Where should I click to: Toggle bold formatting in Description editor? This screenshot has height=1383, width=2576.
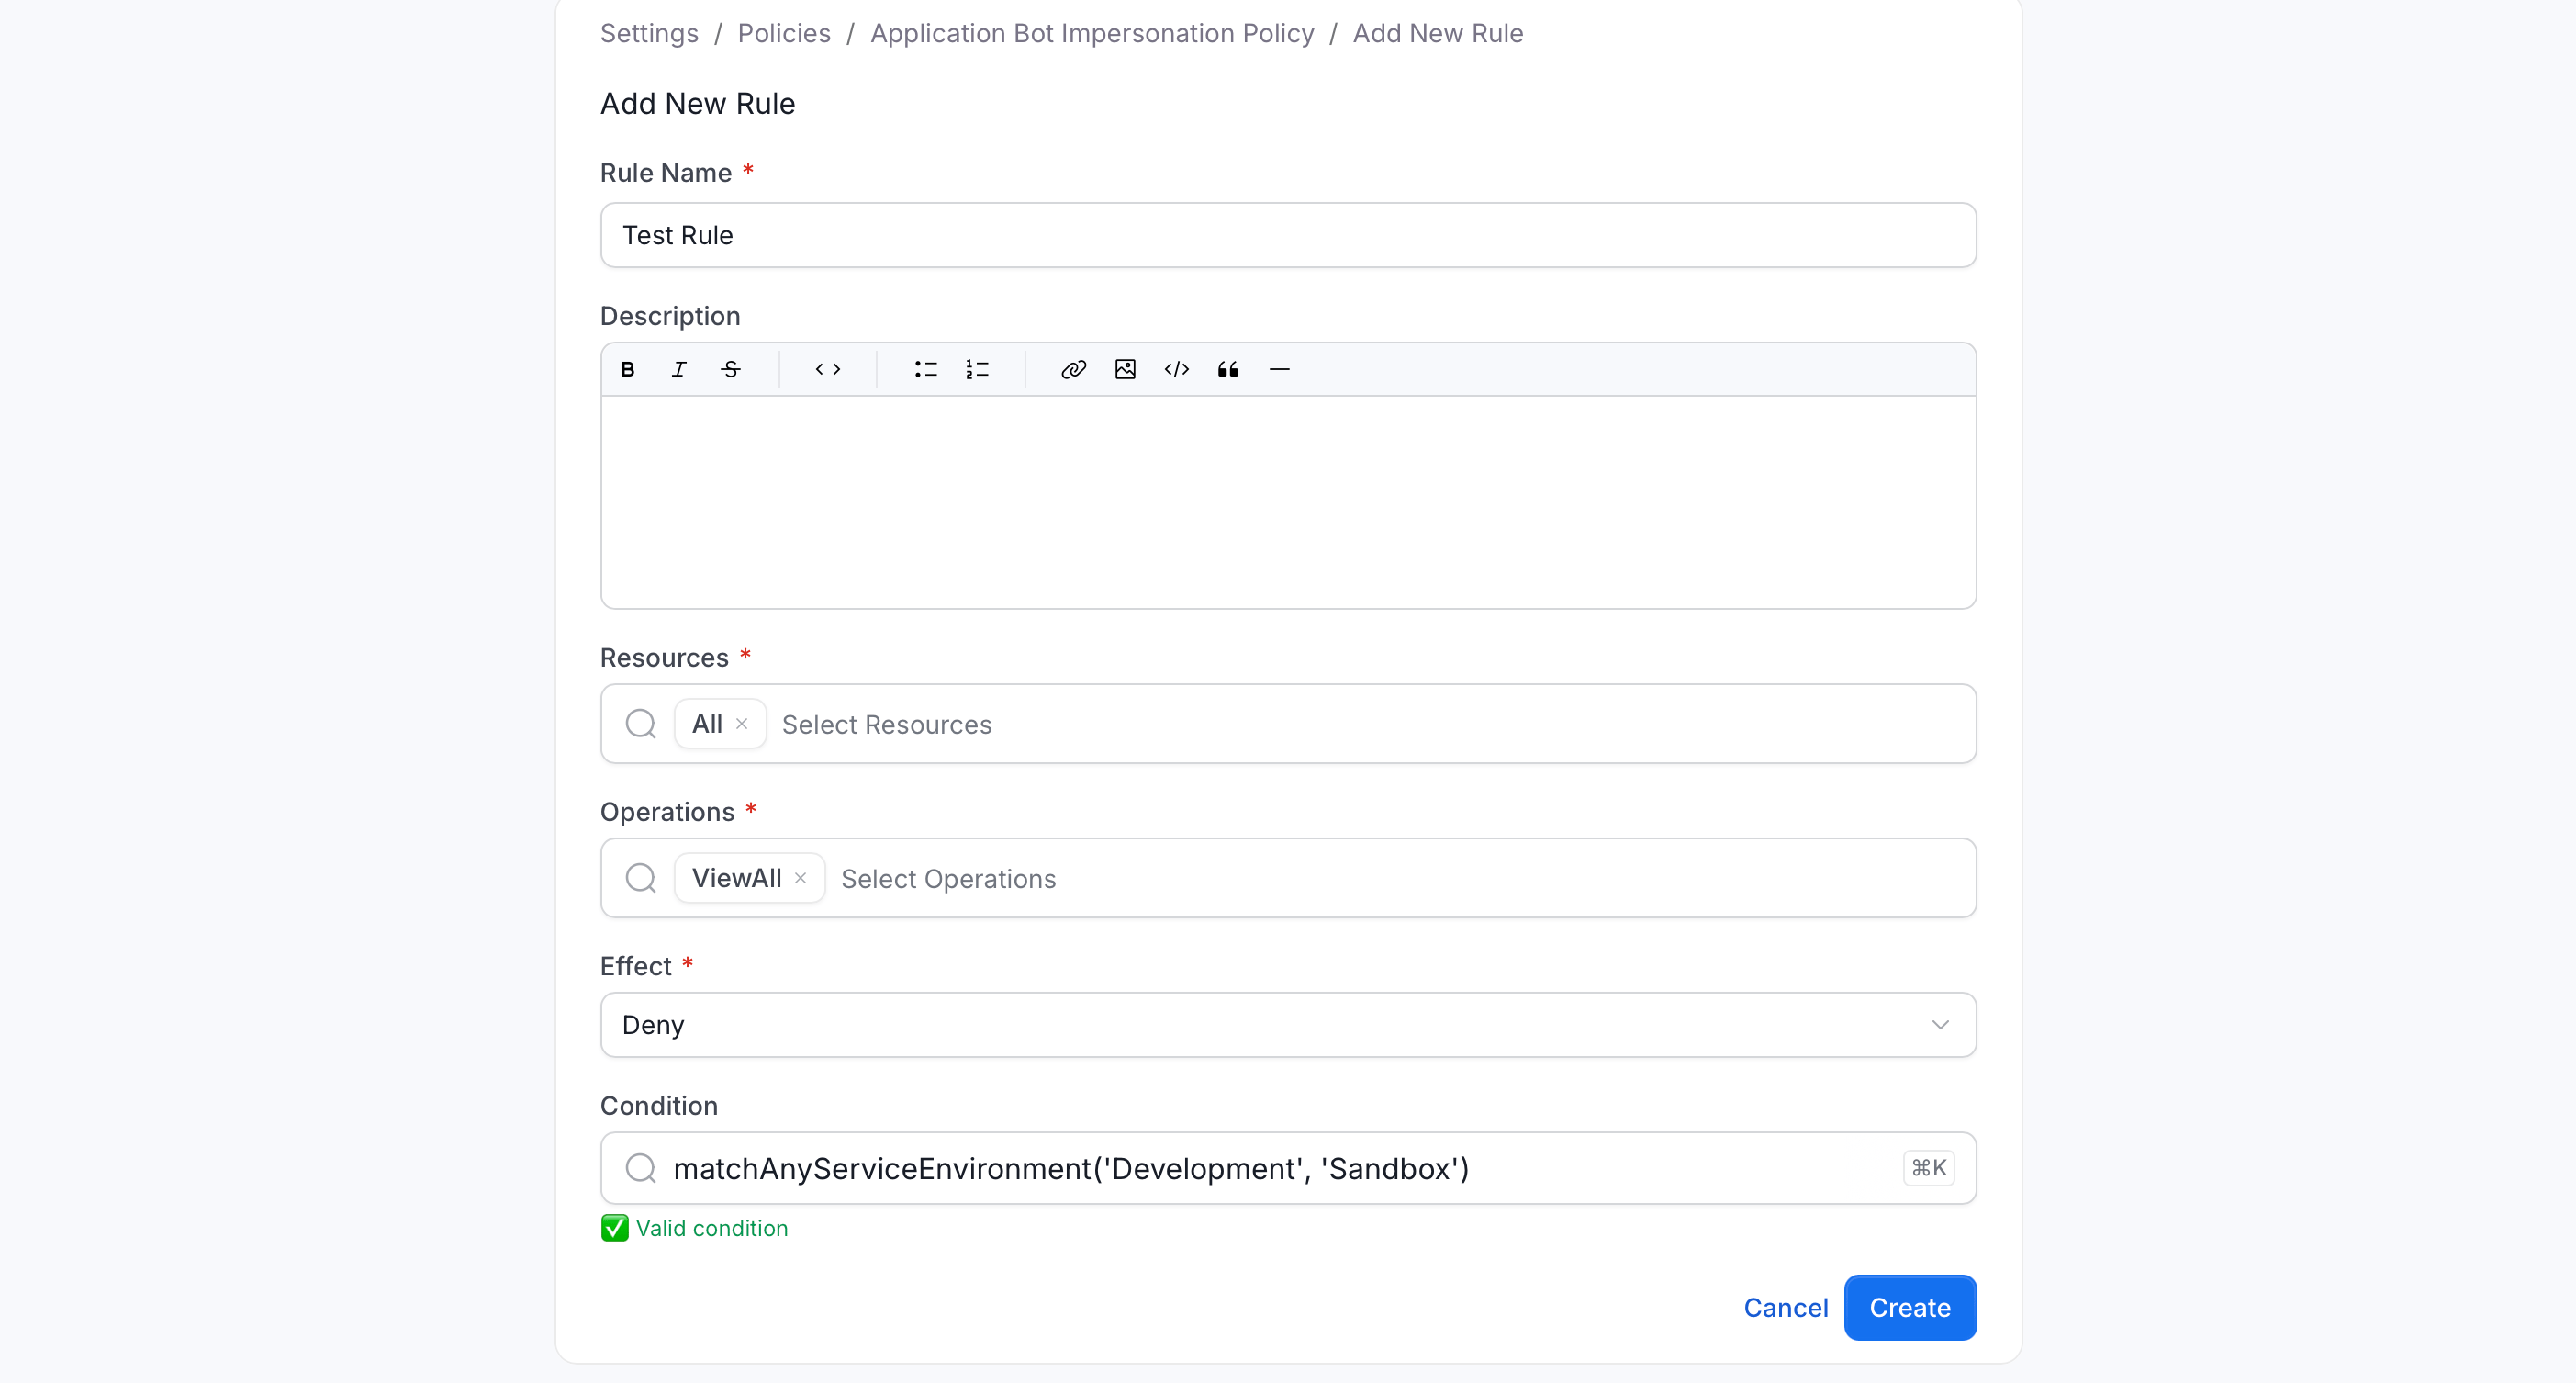click(627, 369)
